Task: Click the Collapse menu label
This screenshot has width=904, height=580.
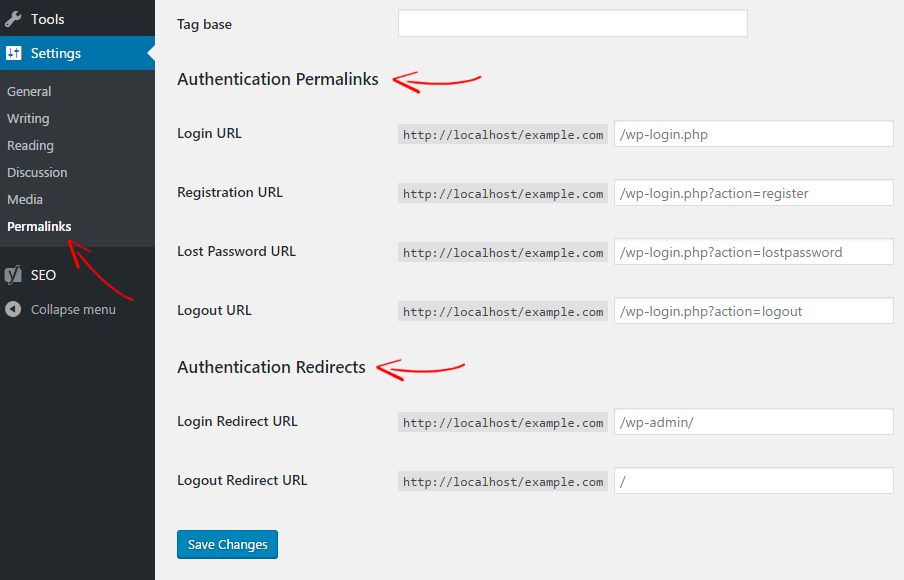Action: pos(73,310)
